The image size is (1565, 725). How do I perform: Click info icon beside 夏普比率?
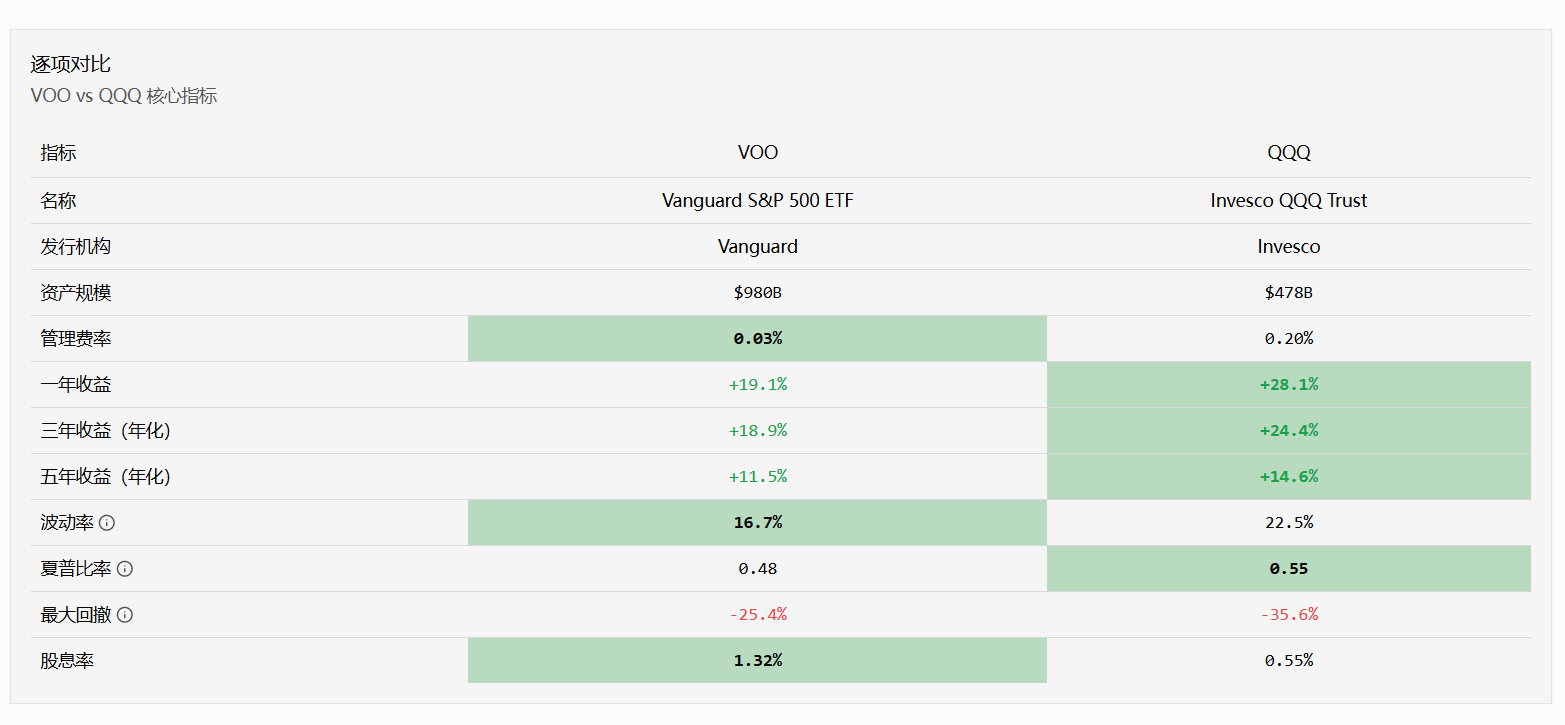click(x=125, y=569)
